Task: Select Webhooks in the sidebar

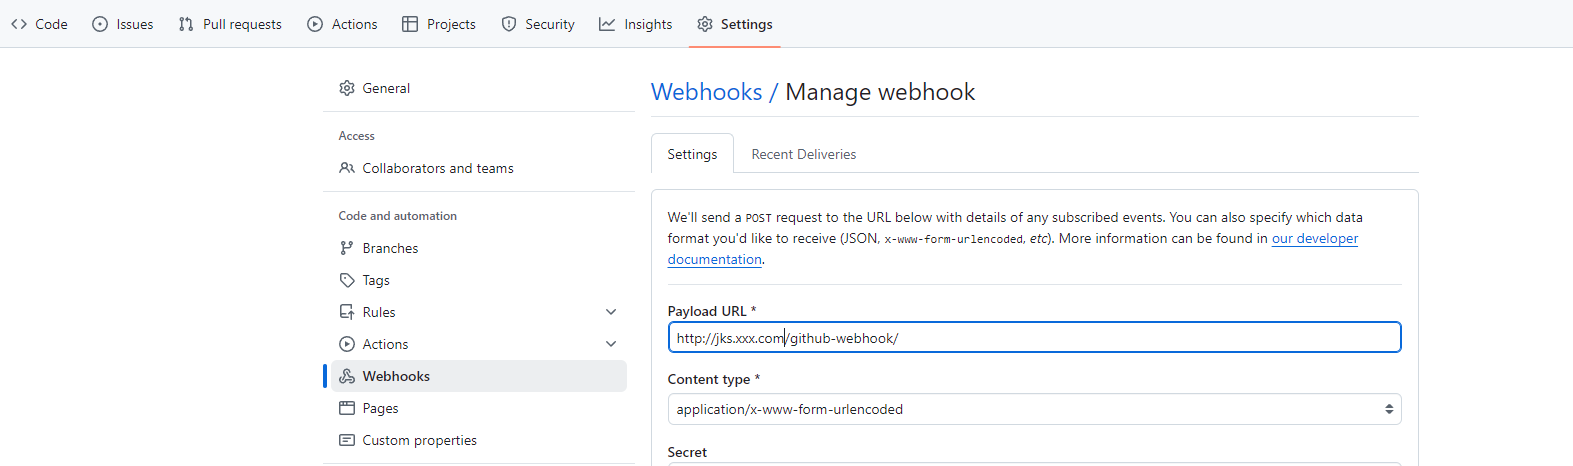Action: [479, 376]
